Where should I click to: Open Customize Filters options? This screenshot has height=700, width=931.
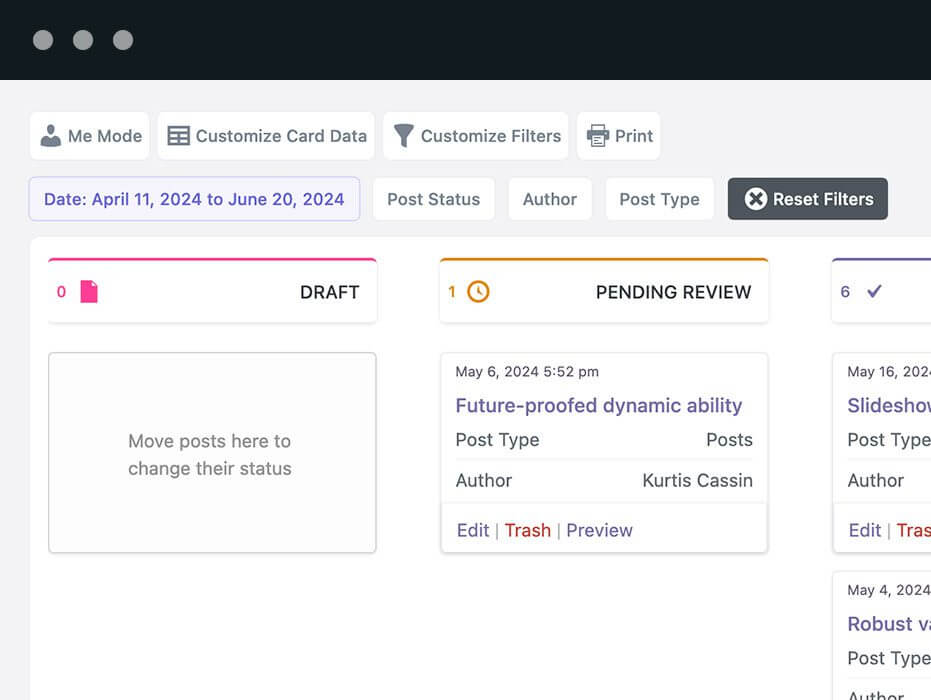click(x=476, y=136)
